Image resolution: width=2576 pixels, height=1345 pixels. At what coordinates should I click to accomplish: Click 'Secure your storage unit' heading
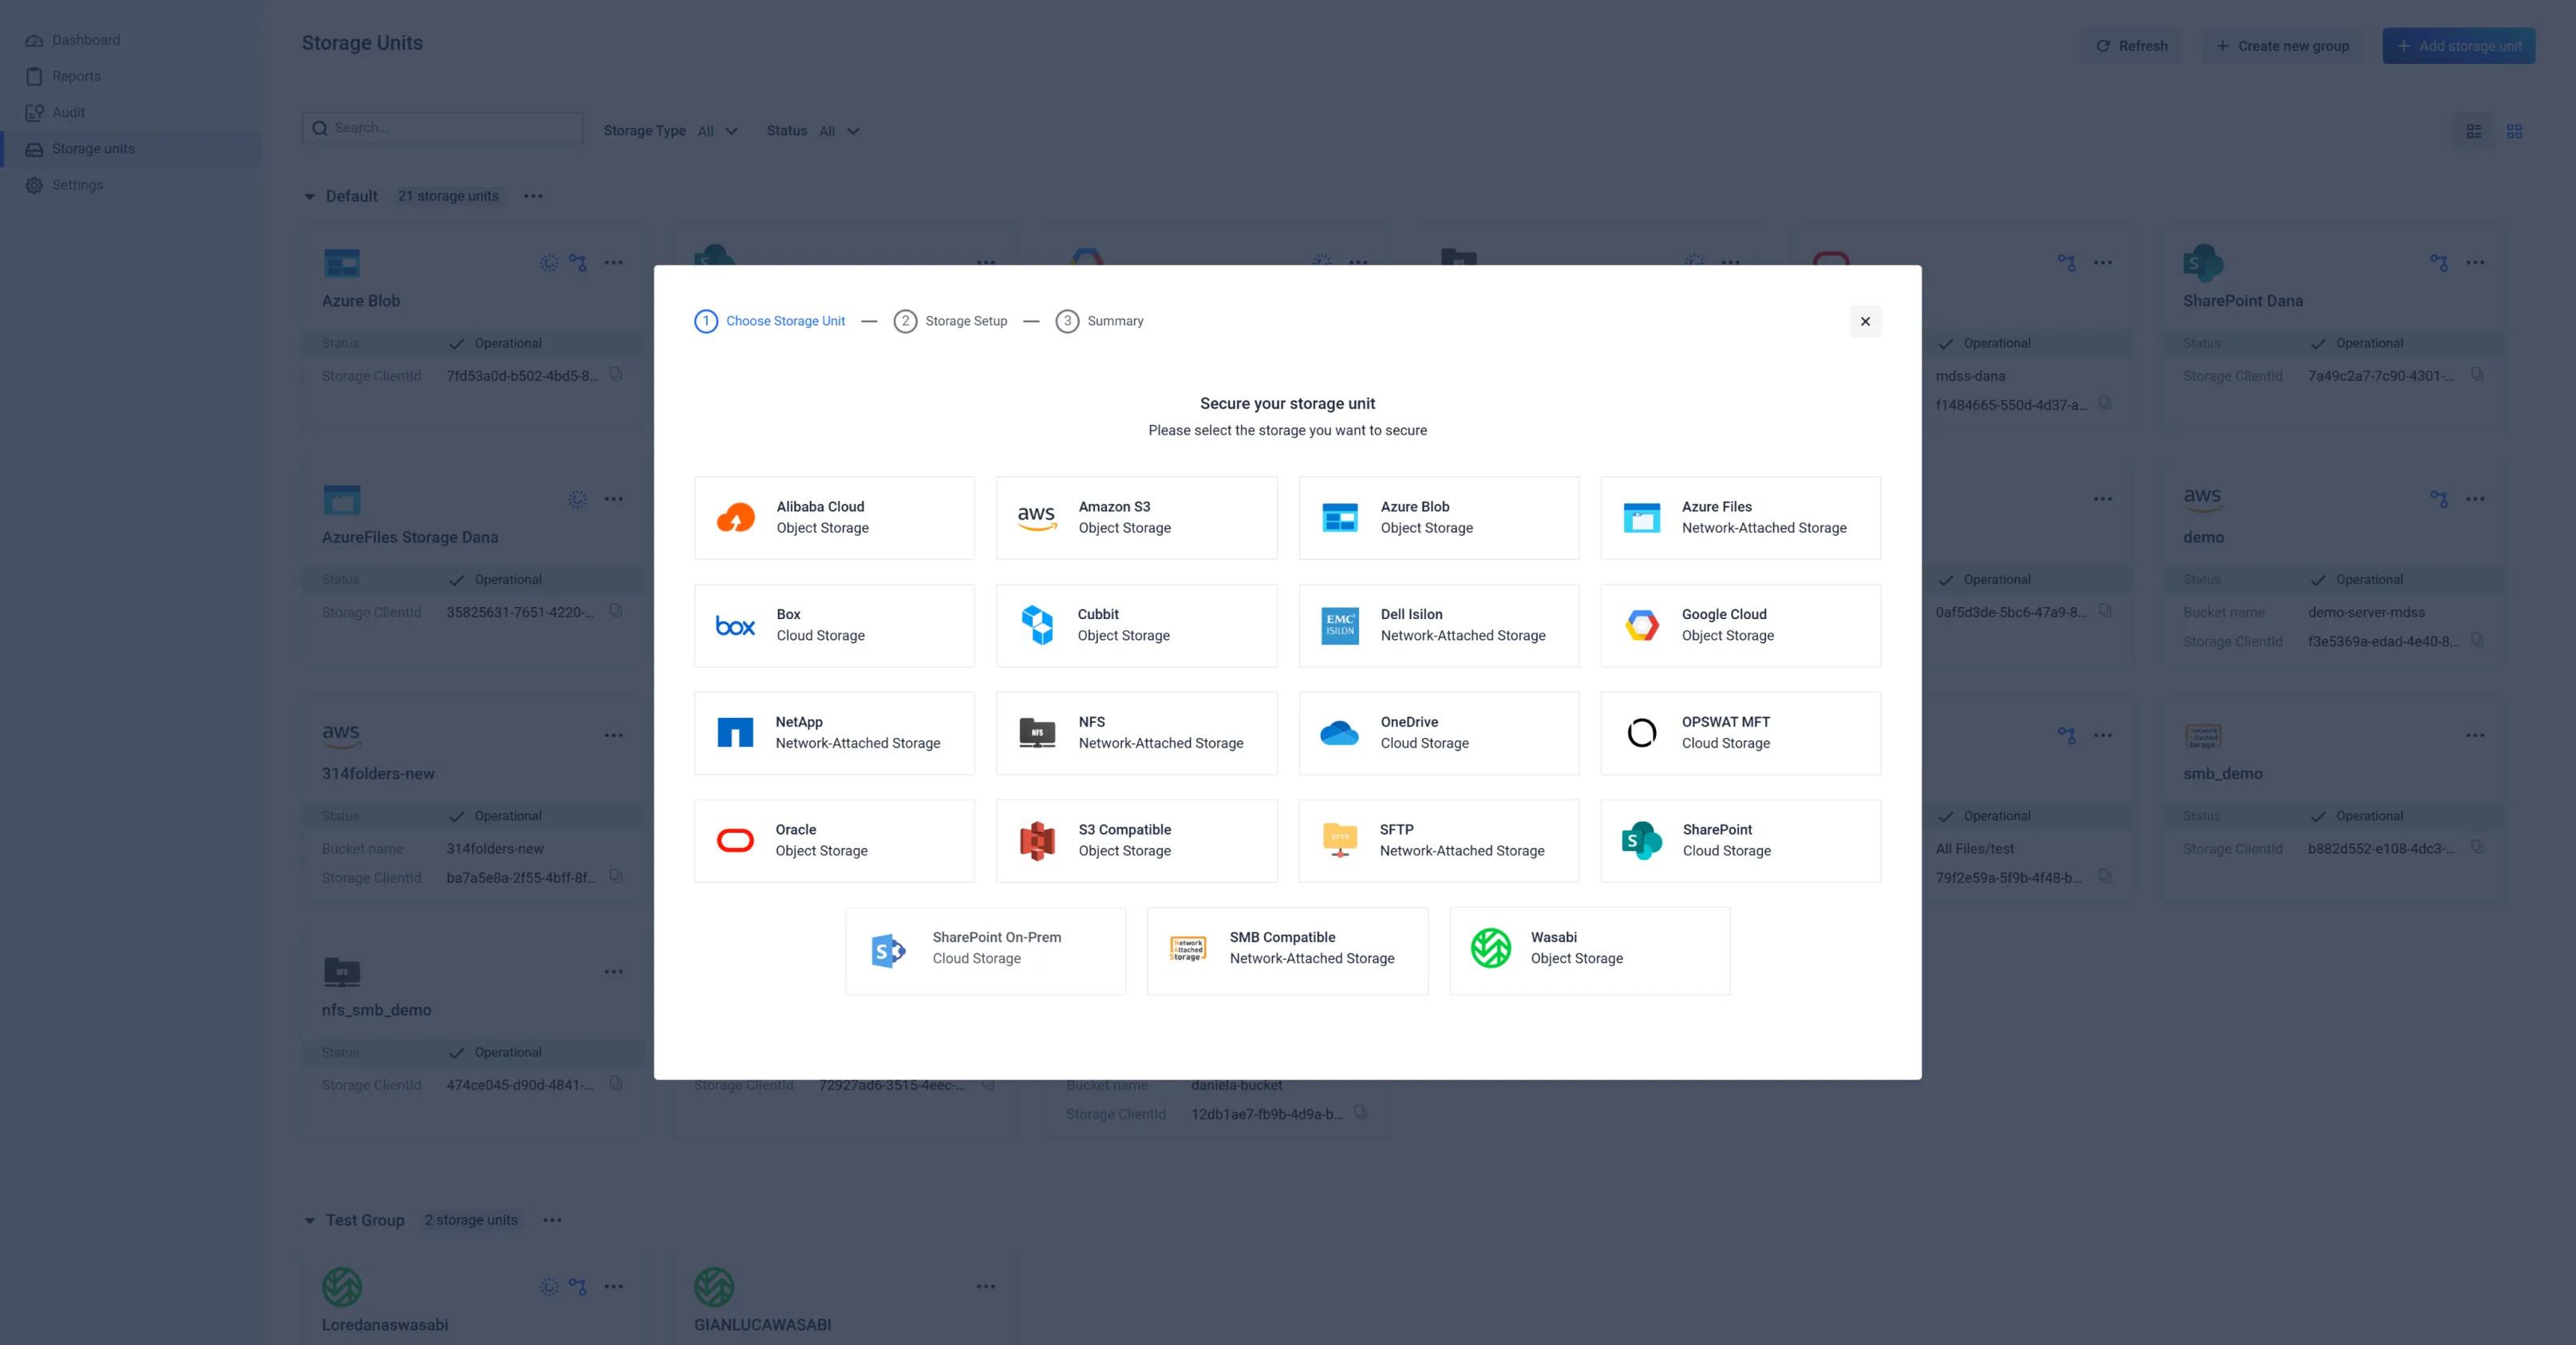coord(1287,404)
